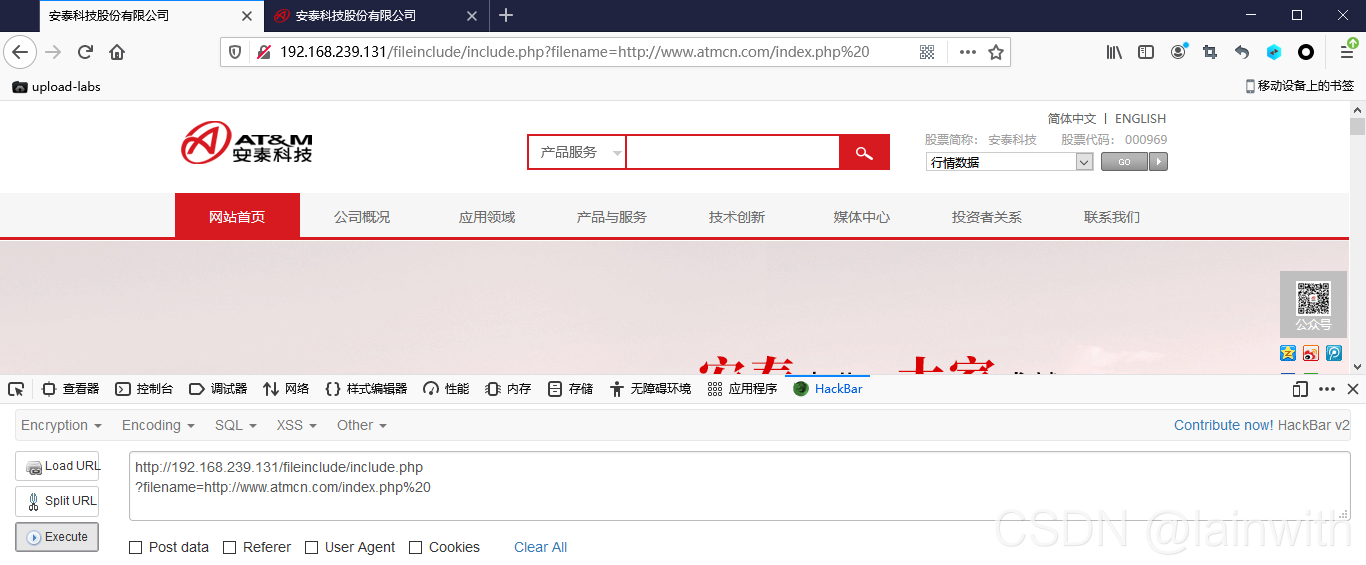
Task: Open the 产品与服务 navigation item
Action: tap(612, 216)
